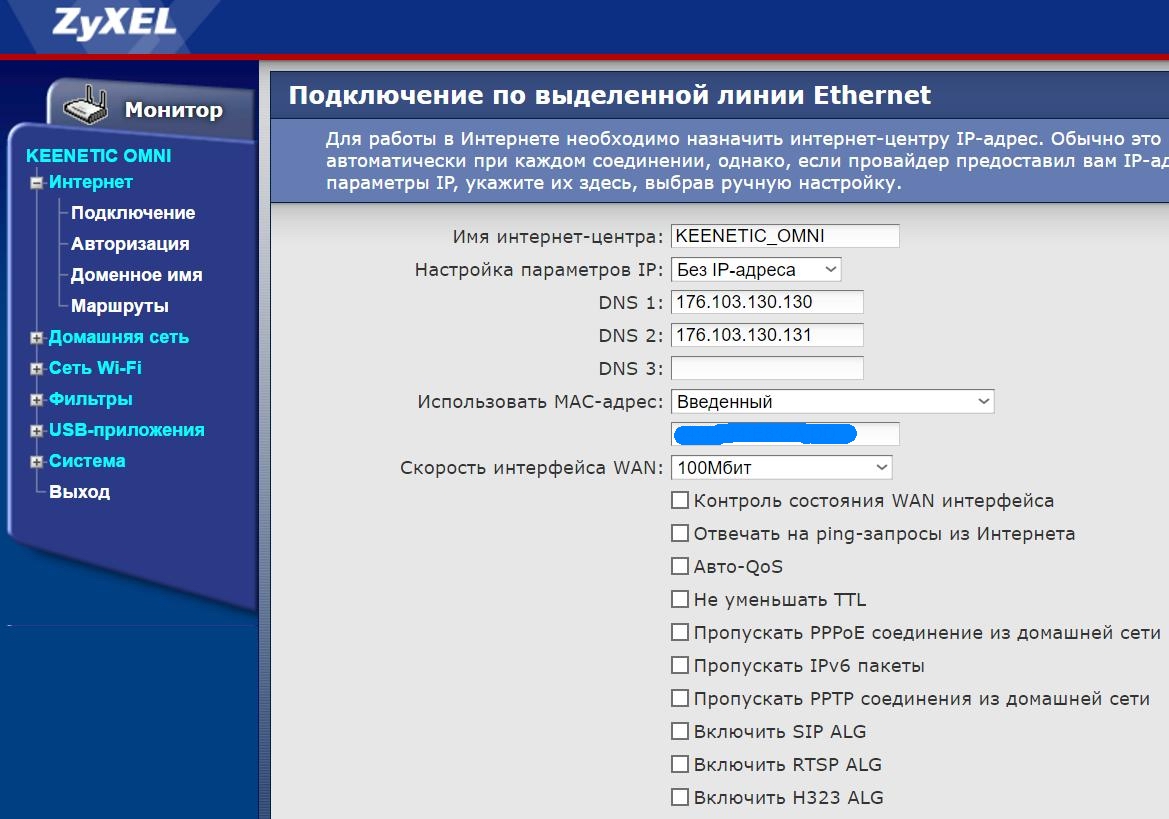Image resolution: width=1169 pixels, height=819 pixels.
Task: Enable Контроль состояния WAN интерфейса checkbox
Action: point(680,500)
